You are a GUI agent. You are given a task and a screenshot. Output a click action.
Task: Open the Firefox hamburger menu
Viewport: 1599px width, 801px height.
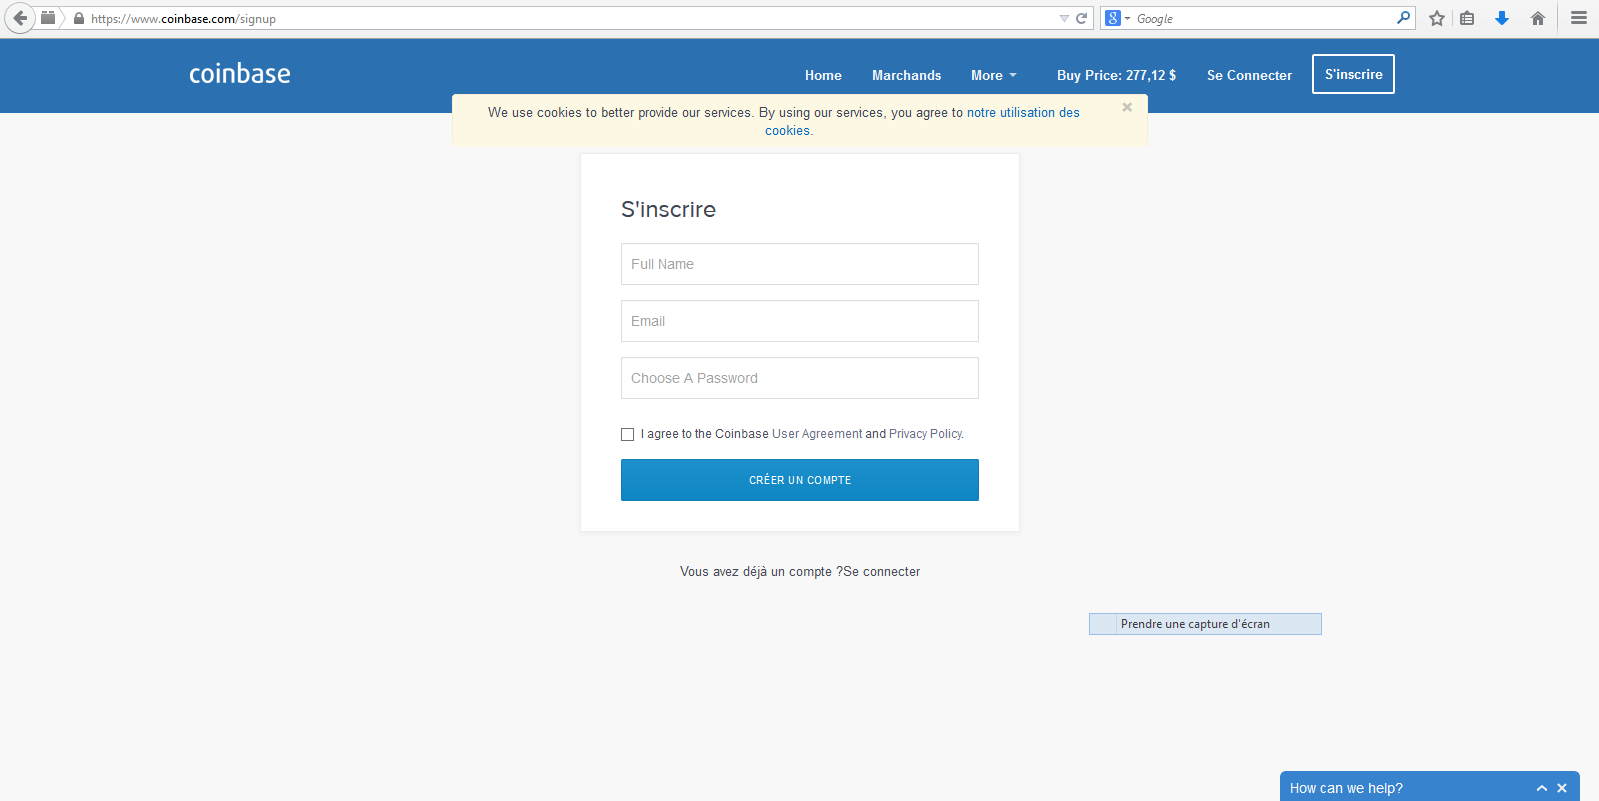(x=1579, y=18)
